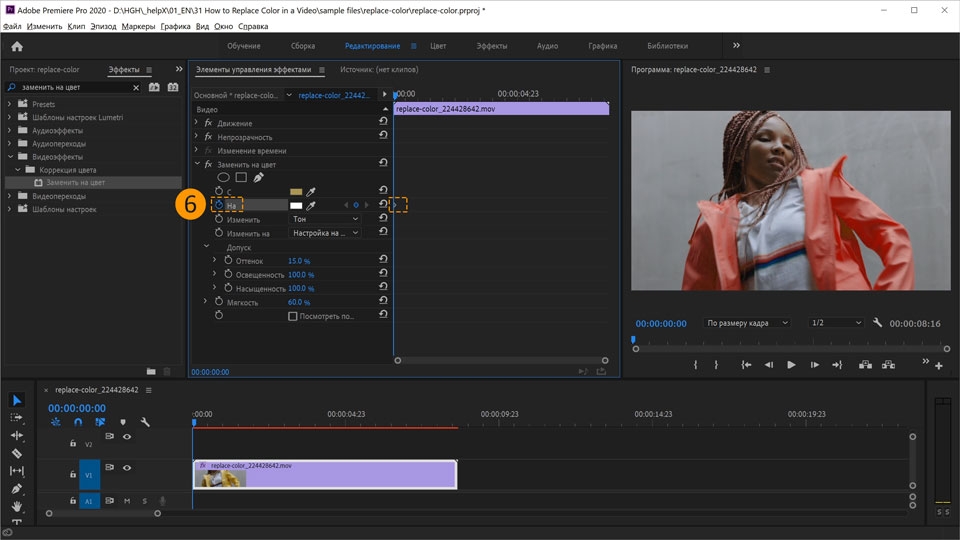
Task: Open the По размеру кадра zoom dropdown
Action: [x=747, y=323]
